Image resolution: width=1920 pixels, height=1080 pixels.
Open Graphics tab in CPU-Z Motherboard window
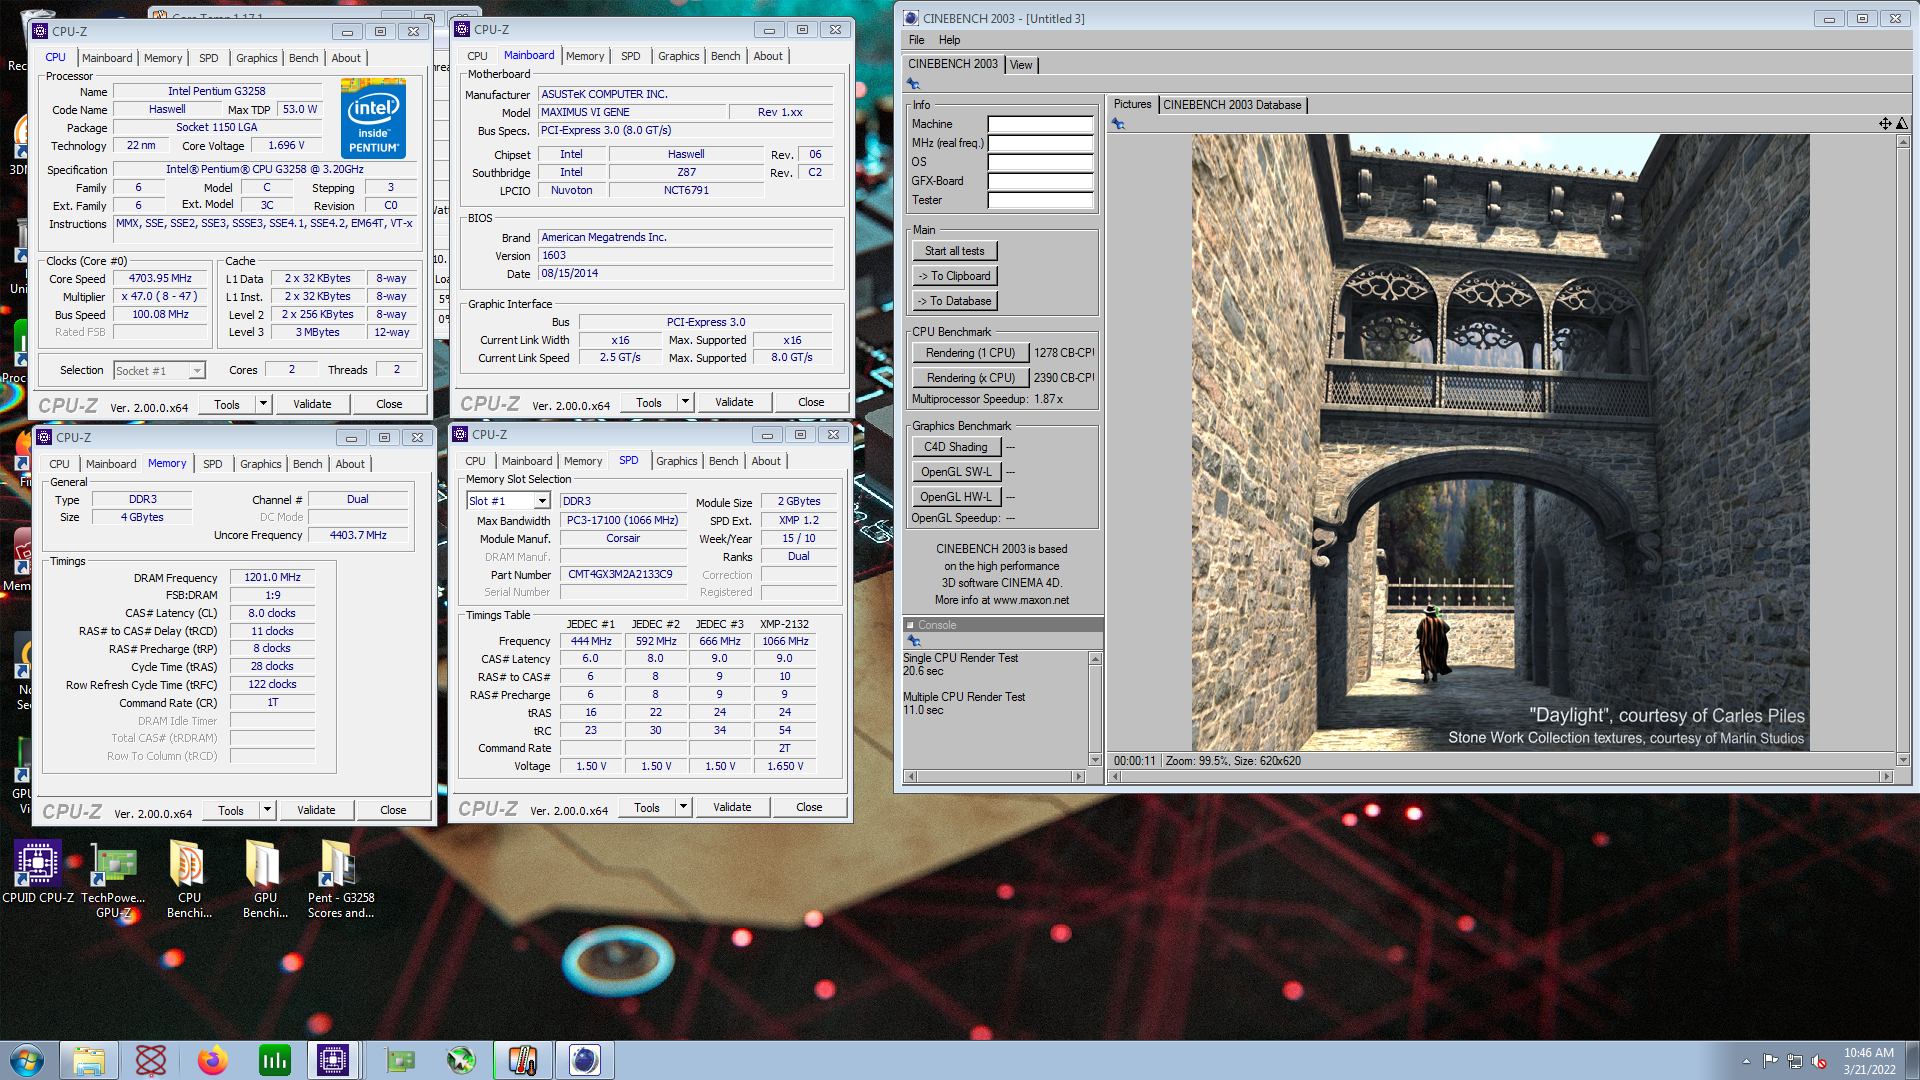(678, 56)
